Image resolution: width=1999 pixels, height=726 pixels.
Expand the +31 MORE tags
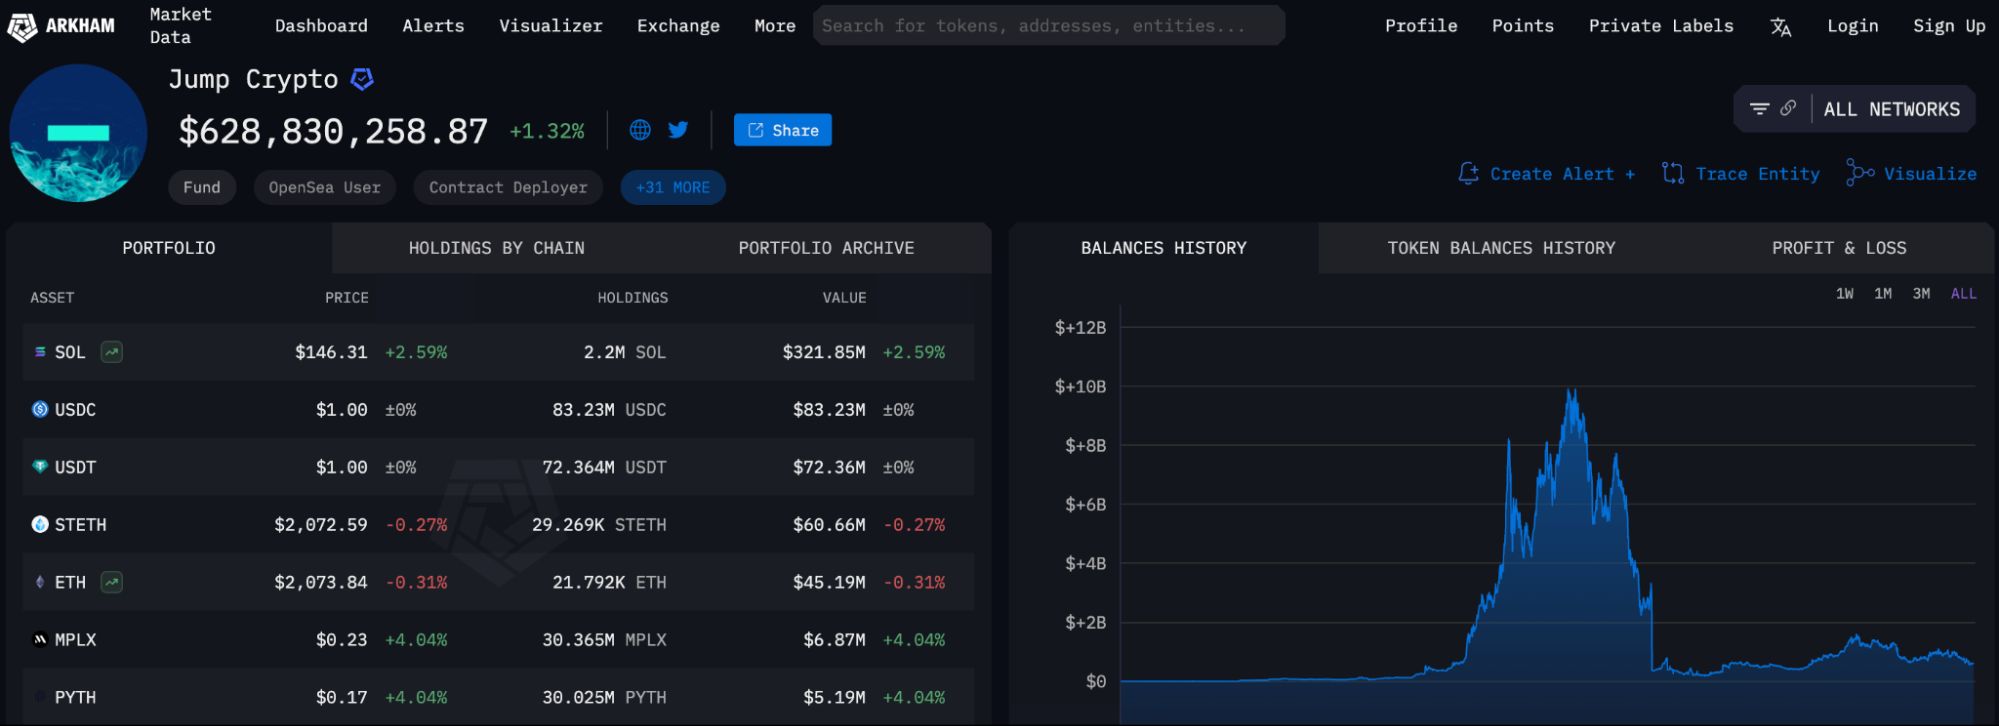point(672,188)
